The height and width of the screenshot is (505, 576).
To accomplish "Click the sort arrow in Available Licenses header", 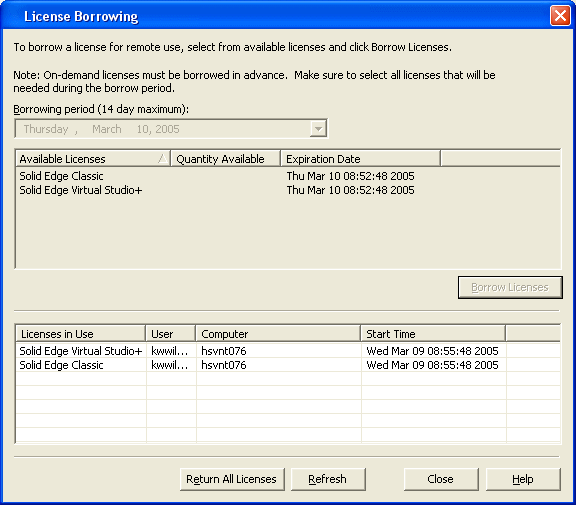I will click(x=162, y=159).
